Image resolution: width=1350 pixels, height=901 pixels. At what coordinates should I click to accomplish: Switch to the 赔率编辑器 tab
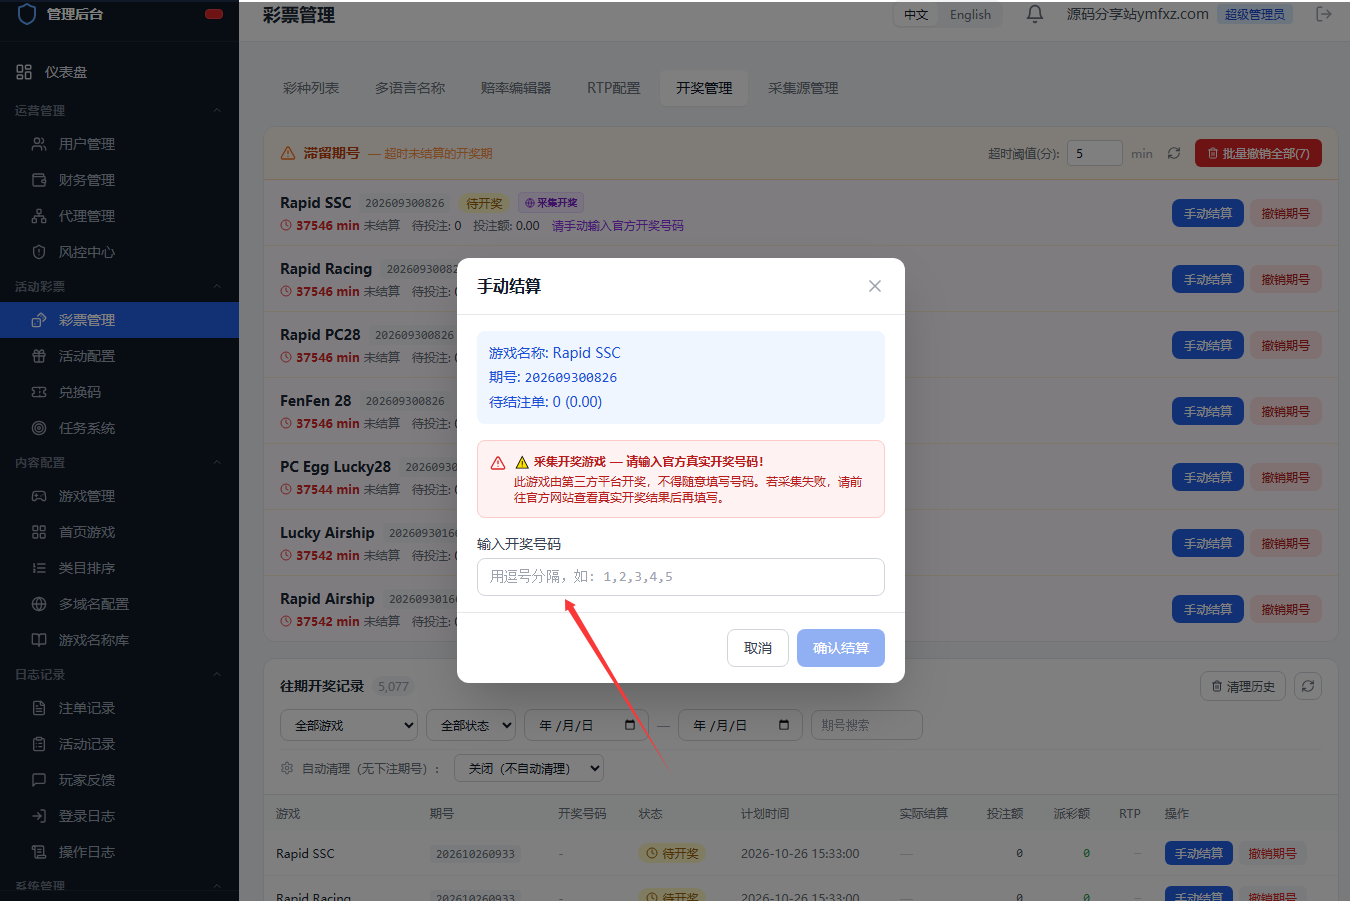(516, 88)
